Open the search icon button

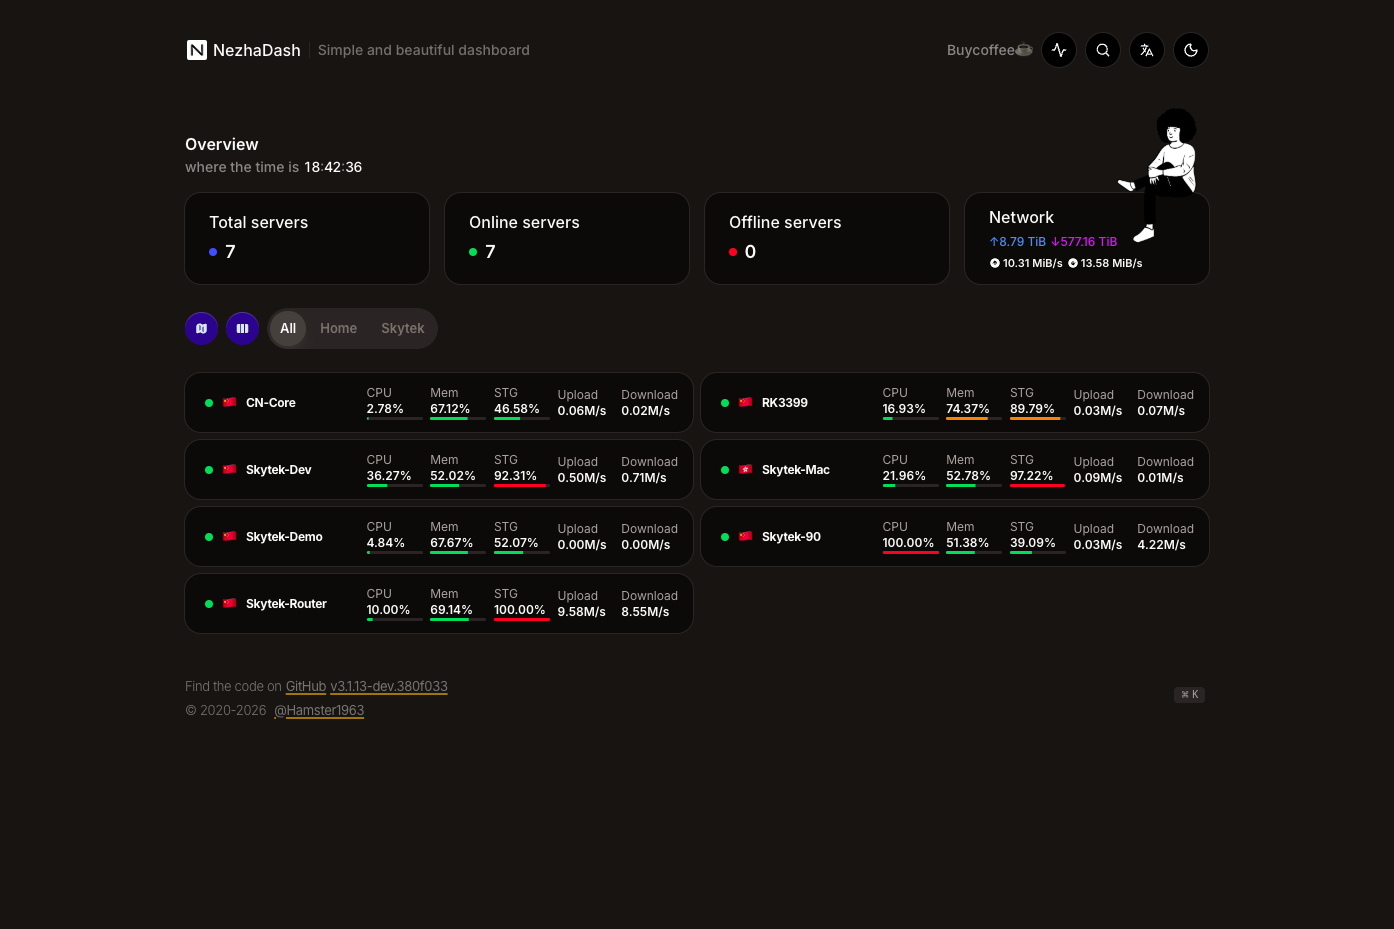(1103, 50)
